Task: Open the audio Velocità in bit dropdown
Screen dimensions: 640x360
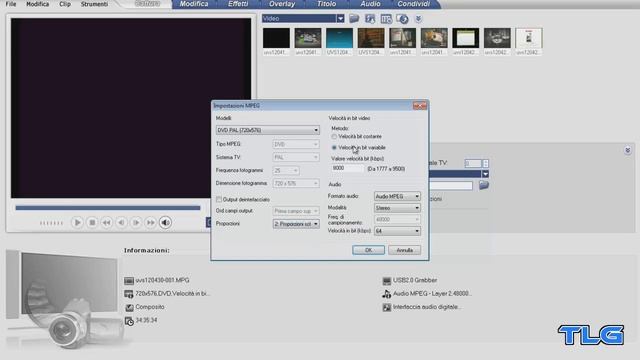Action: (397, 231)
